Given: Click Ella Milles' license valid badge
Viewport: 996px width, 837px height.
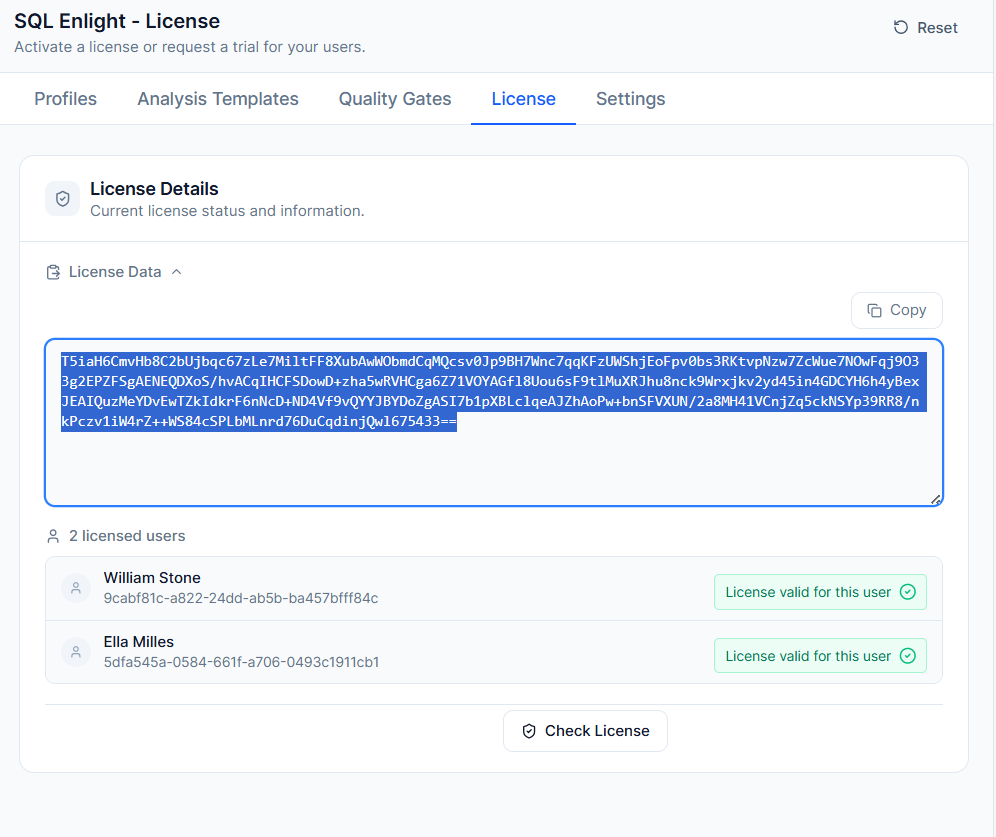Looking at the screenshot, I should tap(820, 655).
